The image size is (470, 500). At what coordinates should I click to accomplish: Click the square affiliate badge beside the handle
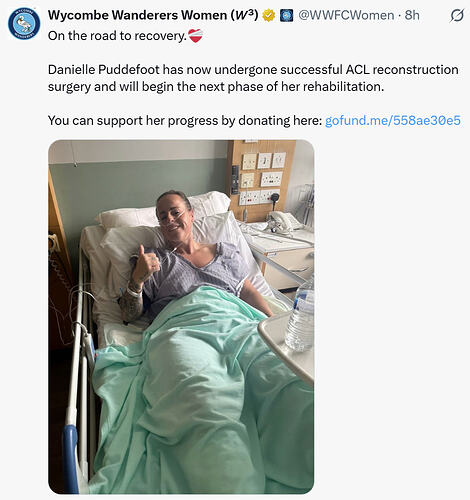click(x=286, y=15)
